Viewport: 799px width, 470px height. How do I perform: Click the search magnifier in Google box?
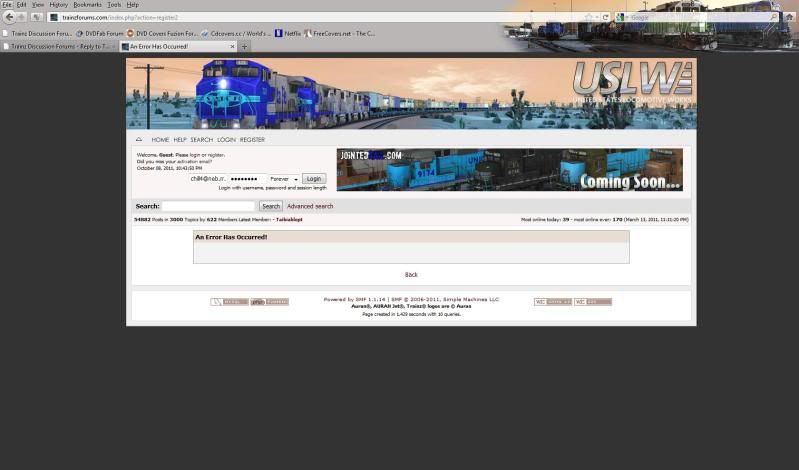point(774,17)
